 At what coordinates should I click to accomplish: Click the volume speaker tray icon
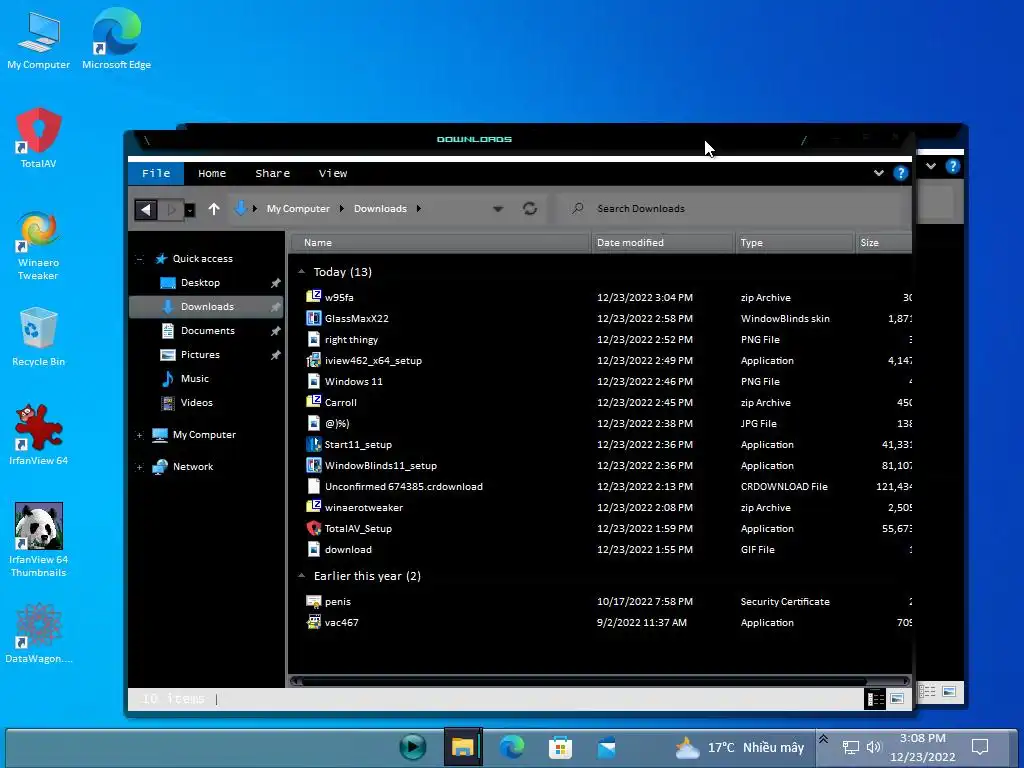coord(874,746)
